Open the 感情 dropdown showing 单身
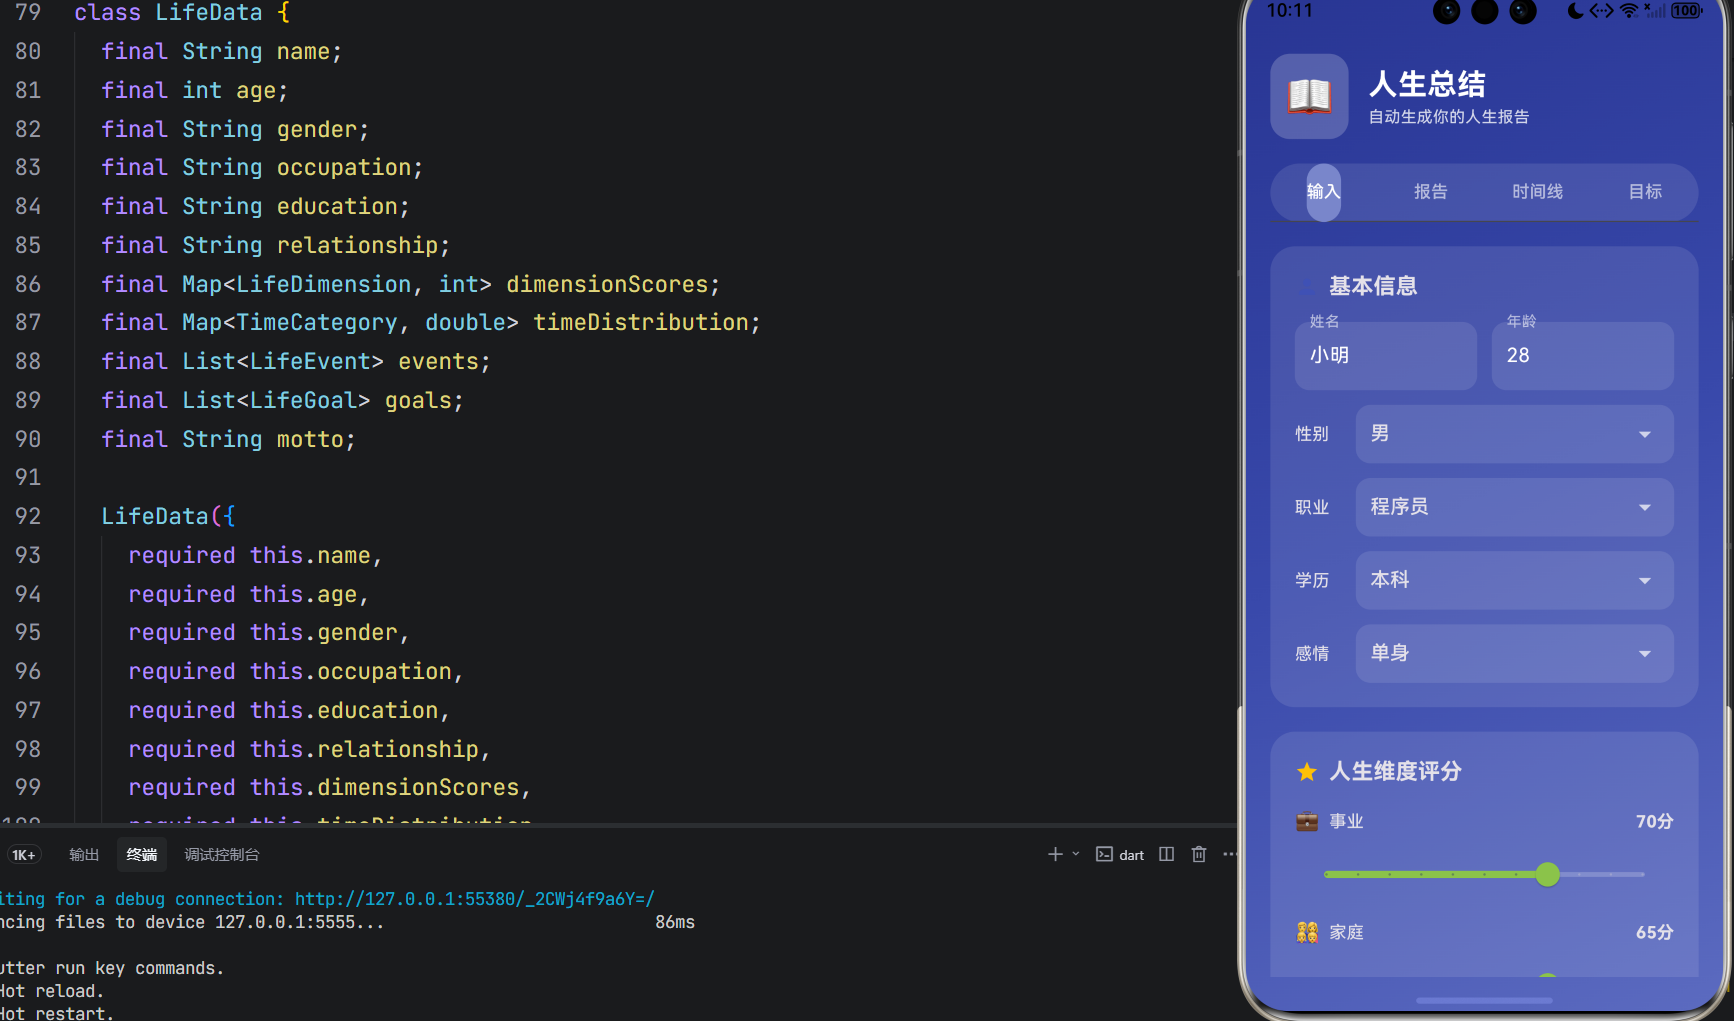Viewport: 1734px width, 1021px height. (1514, 653)
